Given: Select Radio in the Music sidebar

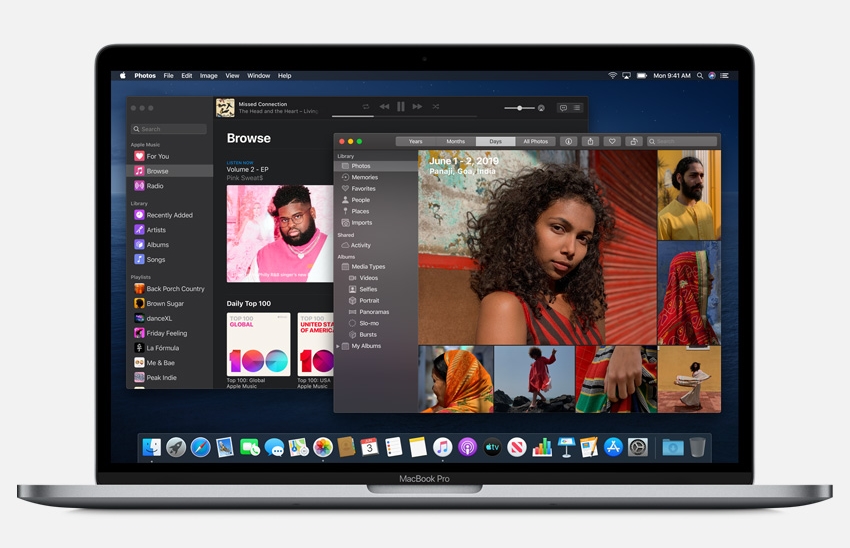Looking at the screenshot, I should [155, 186].
